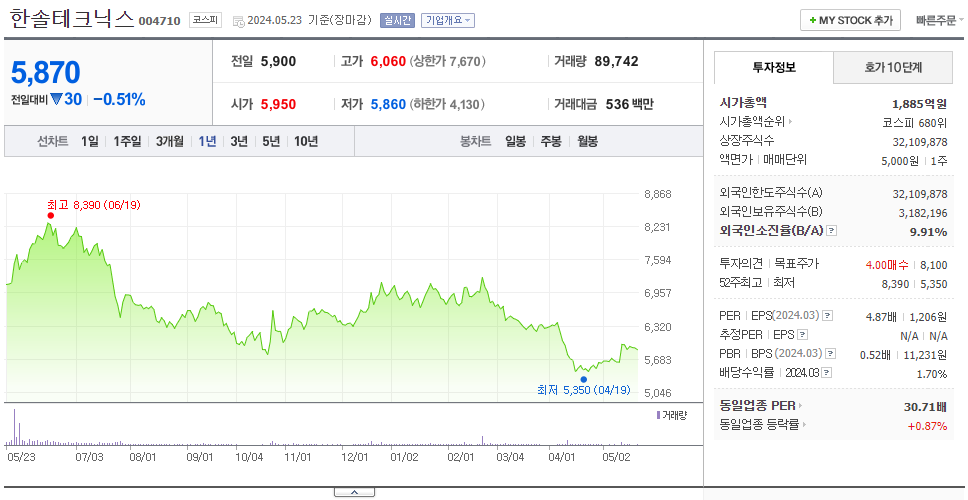
Task: Click the 시가 value 5,950
Action: (x=278, y=104)
